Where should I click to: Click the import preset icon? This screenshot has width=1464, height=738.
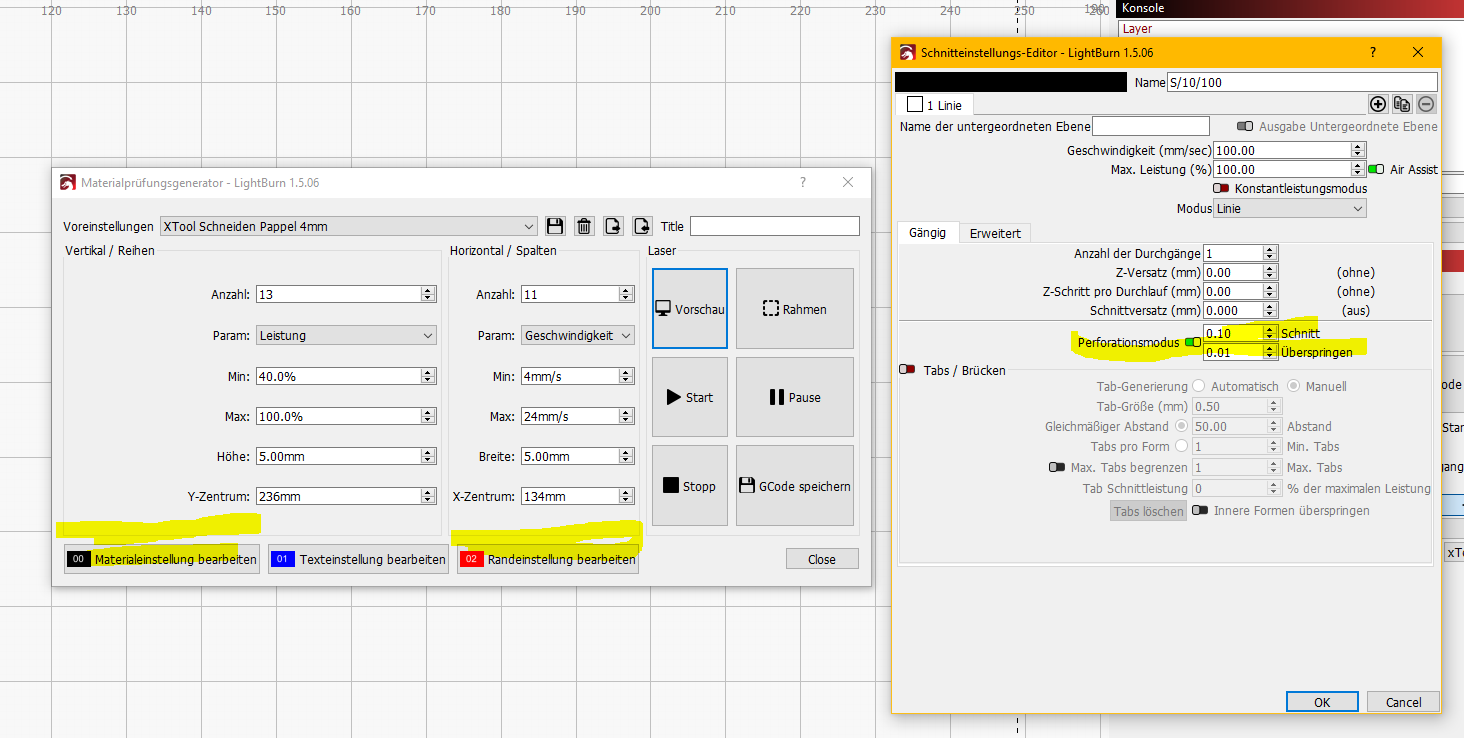(642, 226)
